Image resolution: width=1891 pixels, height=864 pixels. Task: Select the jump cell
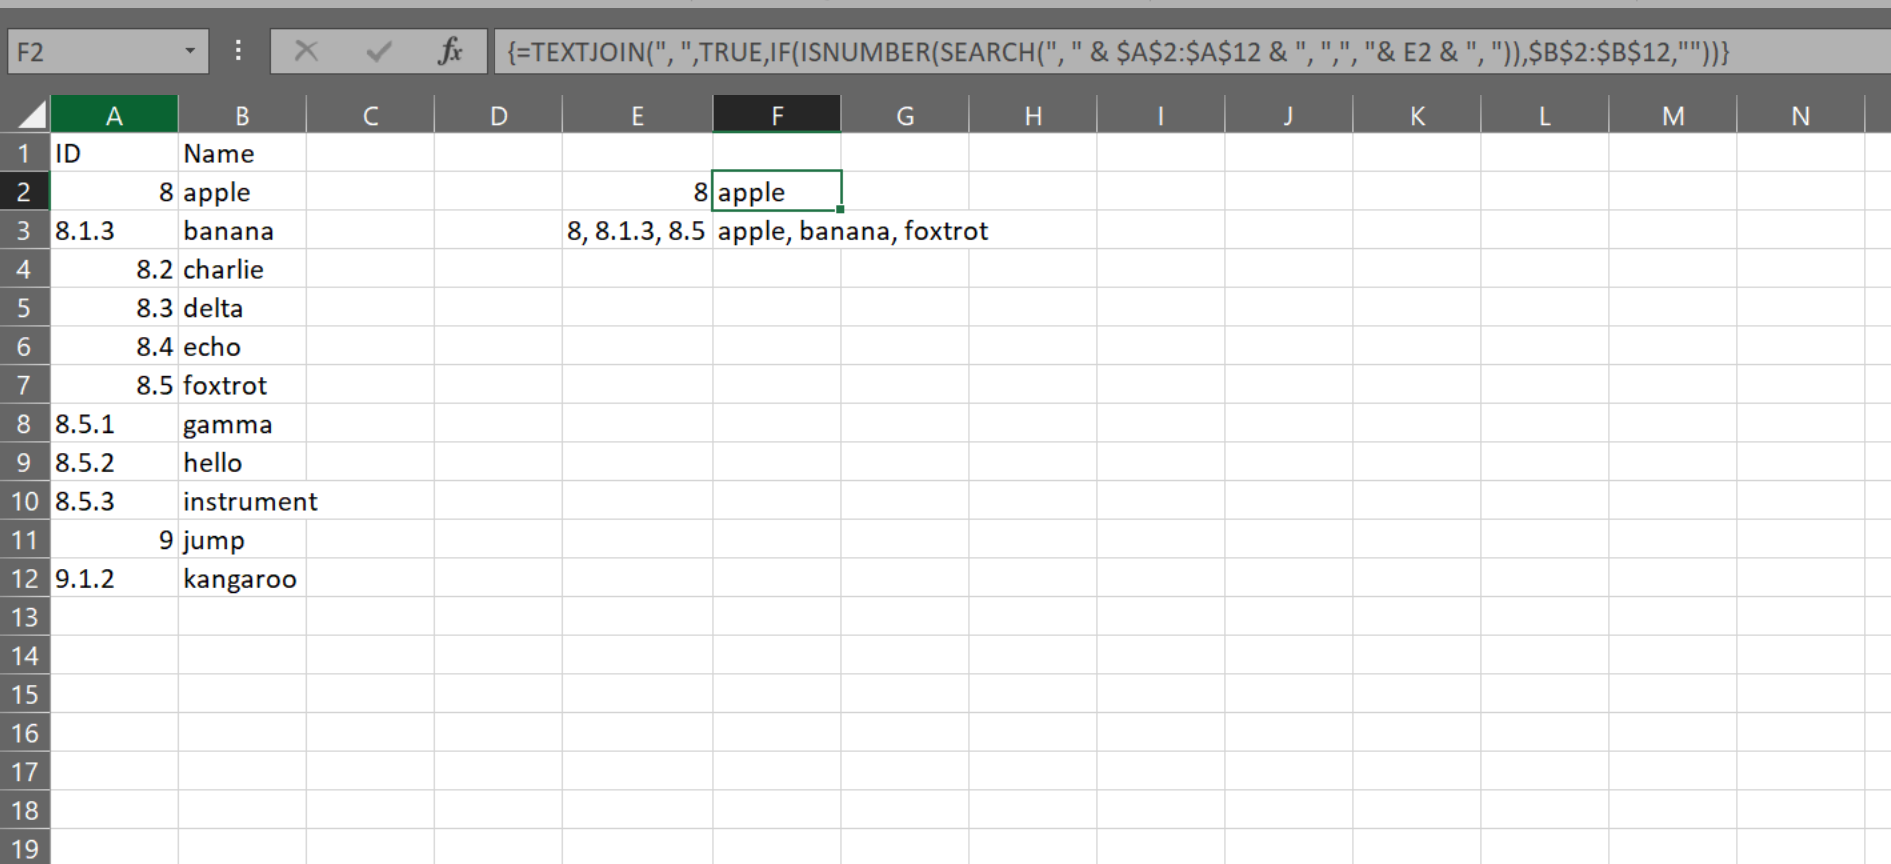tap(242, 539)
